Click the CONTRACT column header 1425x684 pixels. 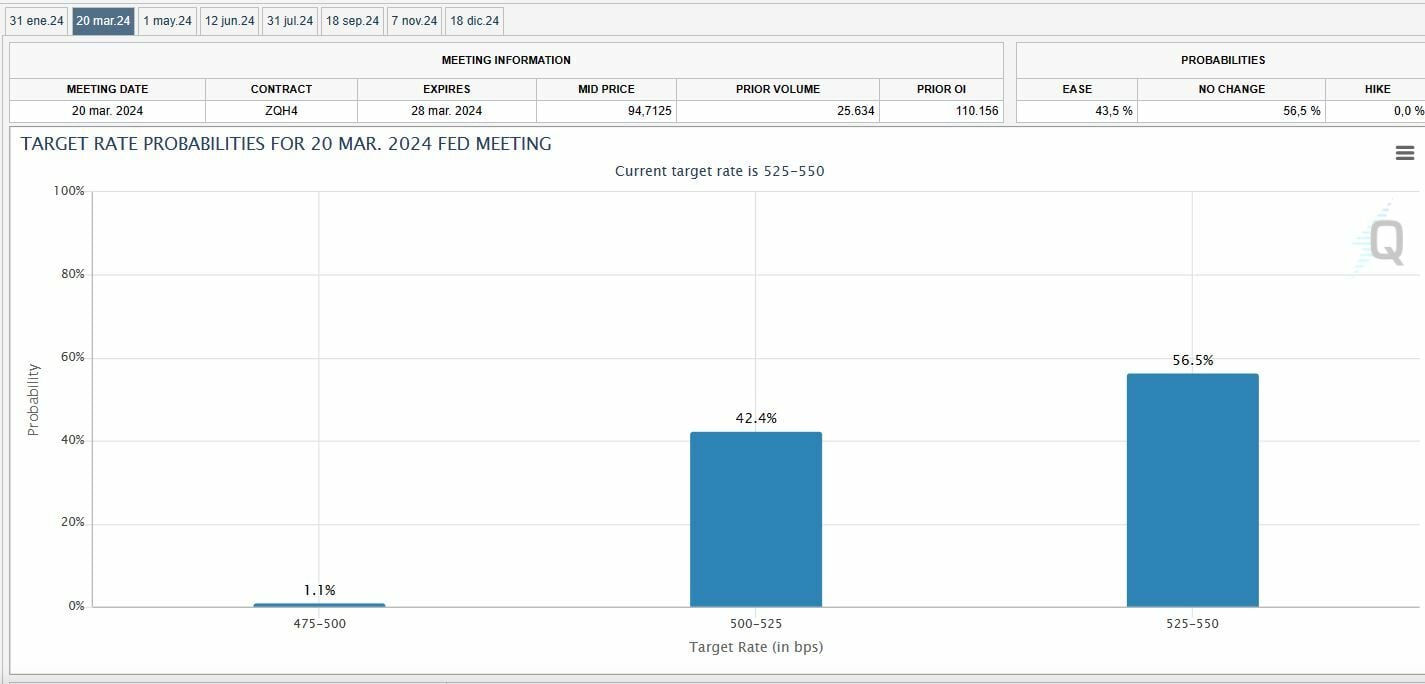coord(281,89)
